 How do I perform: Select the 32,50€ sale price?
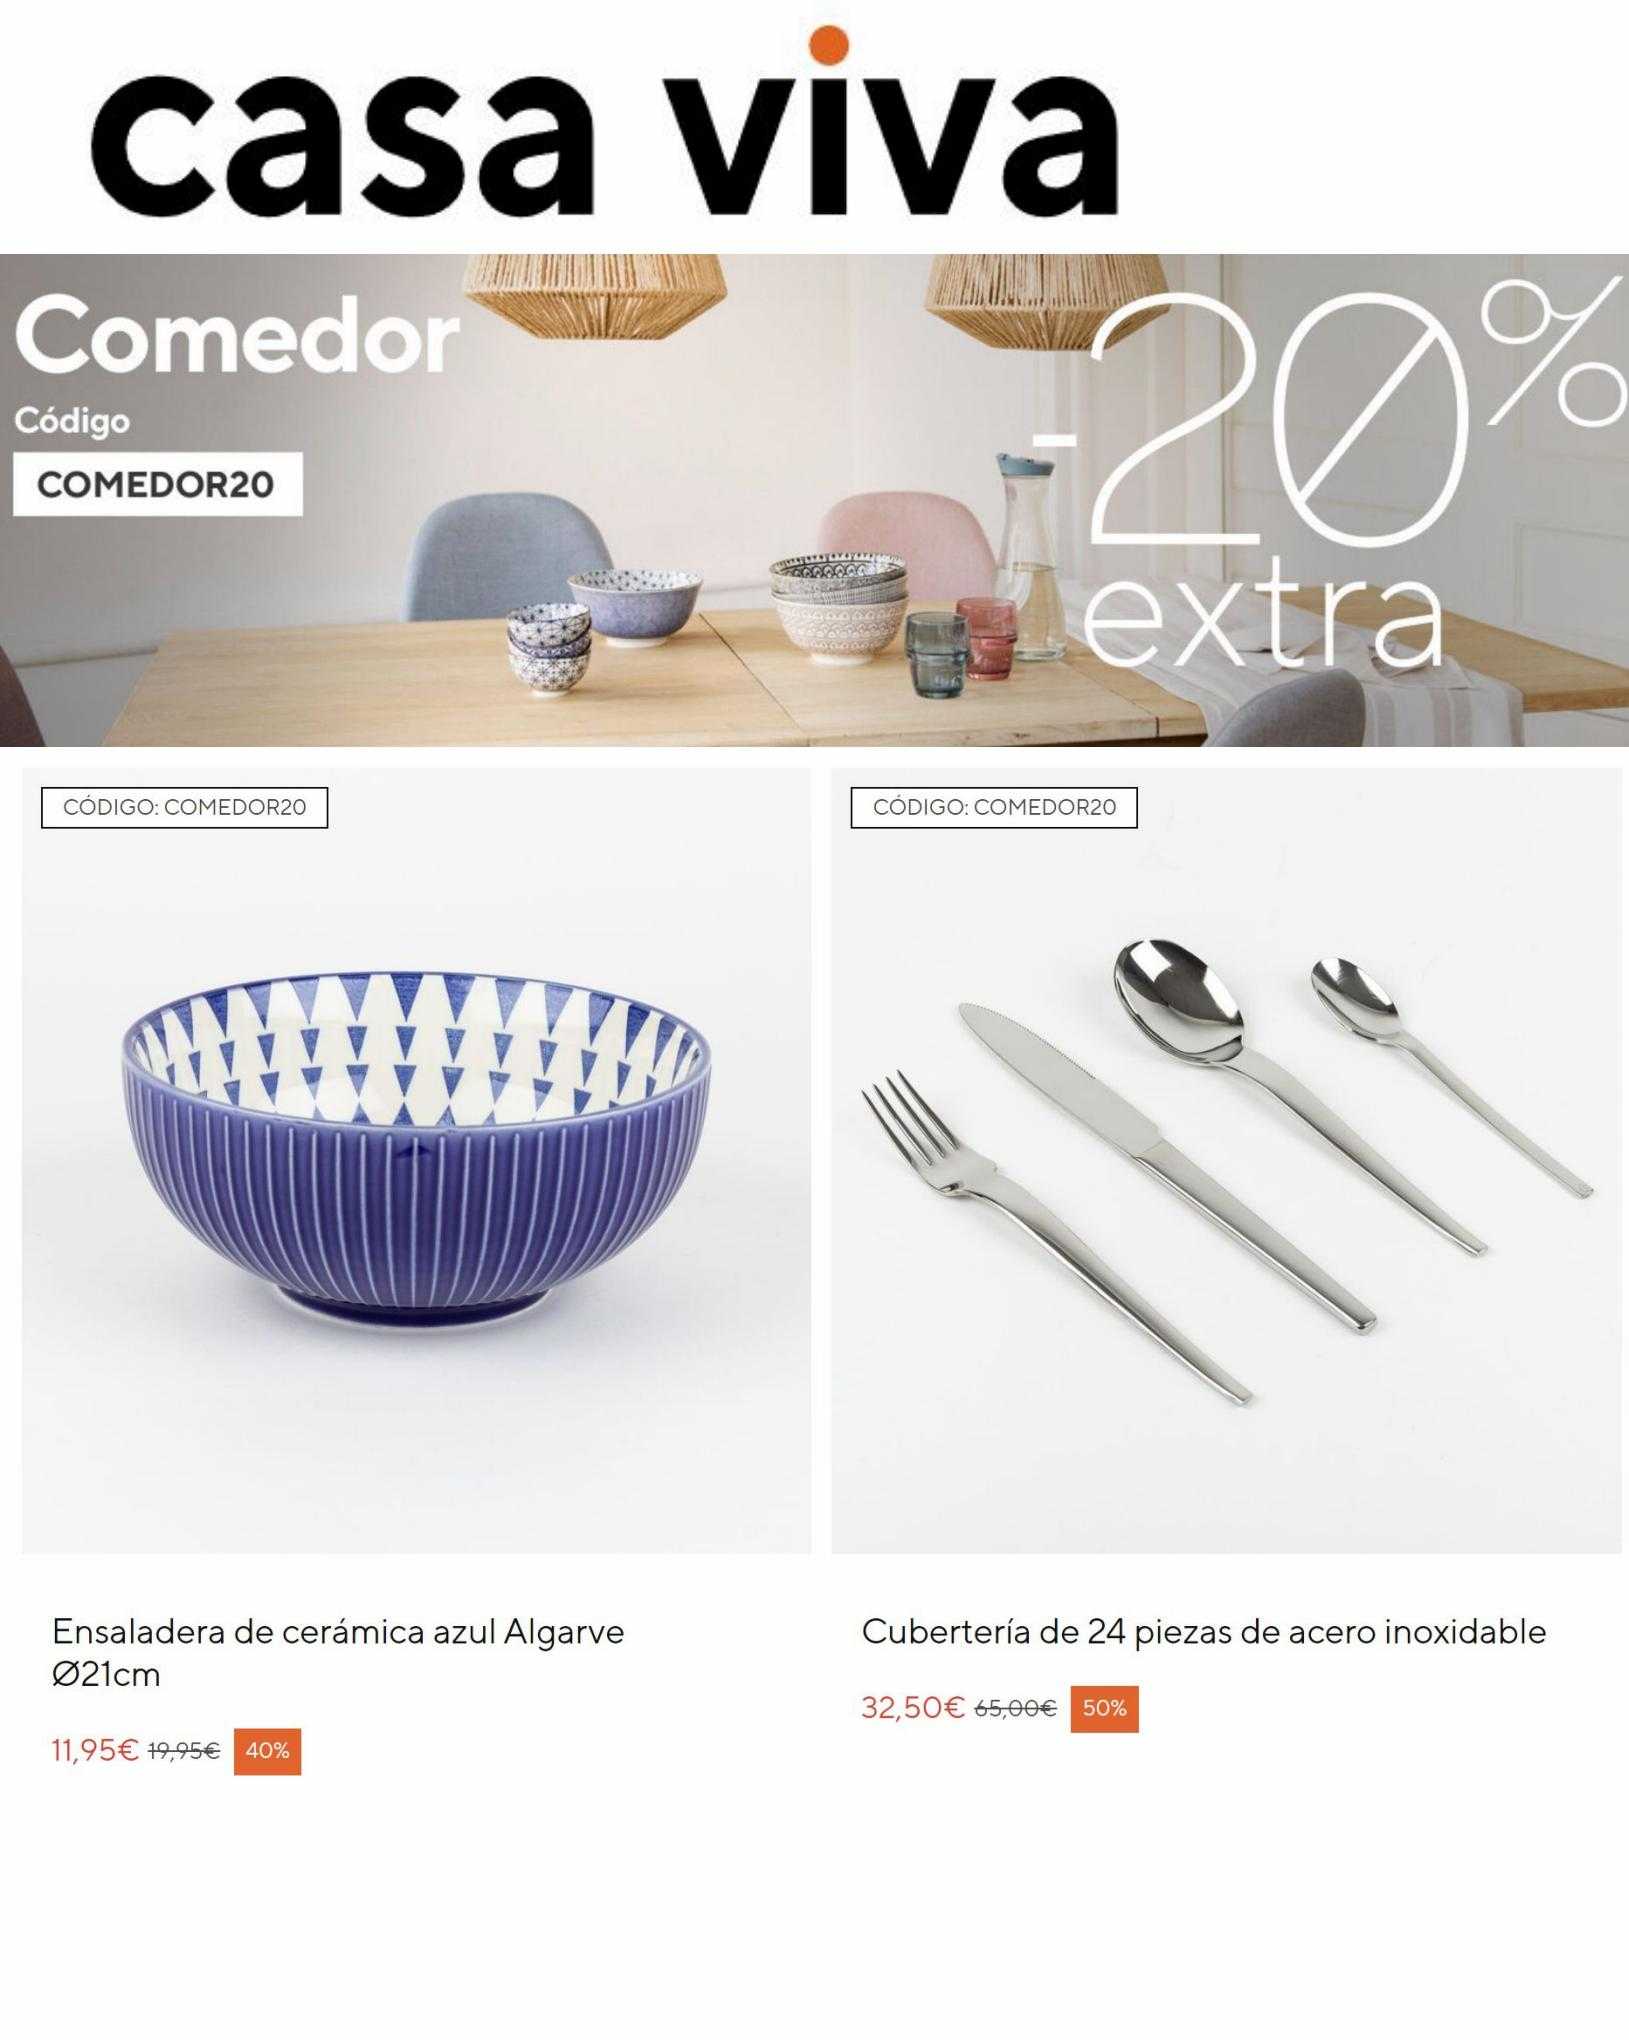click(x=913, y=1708)
